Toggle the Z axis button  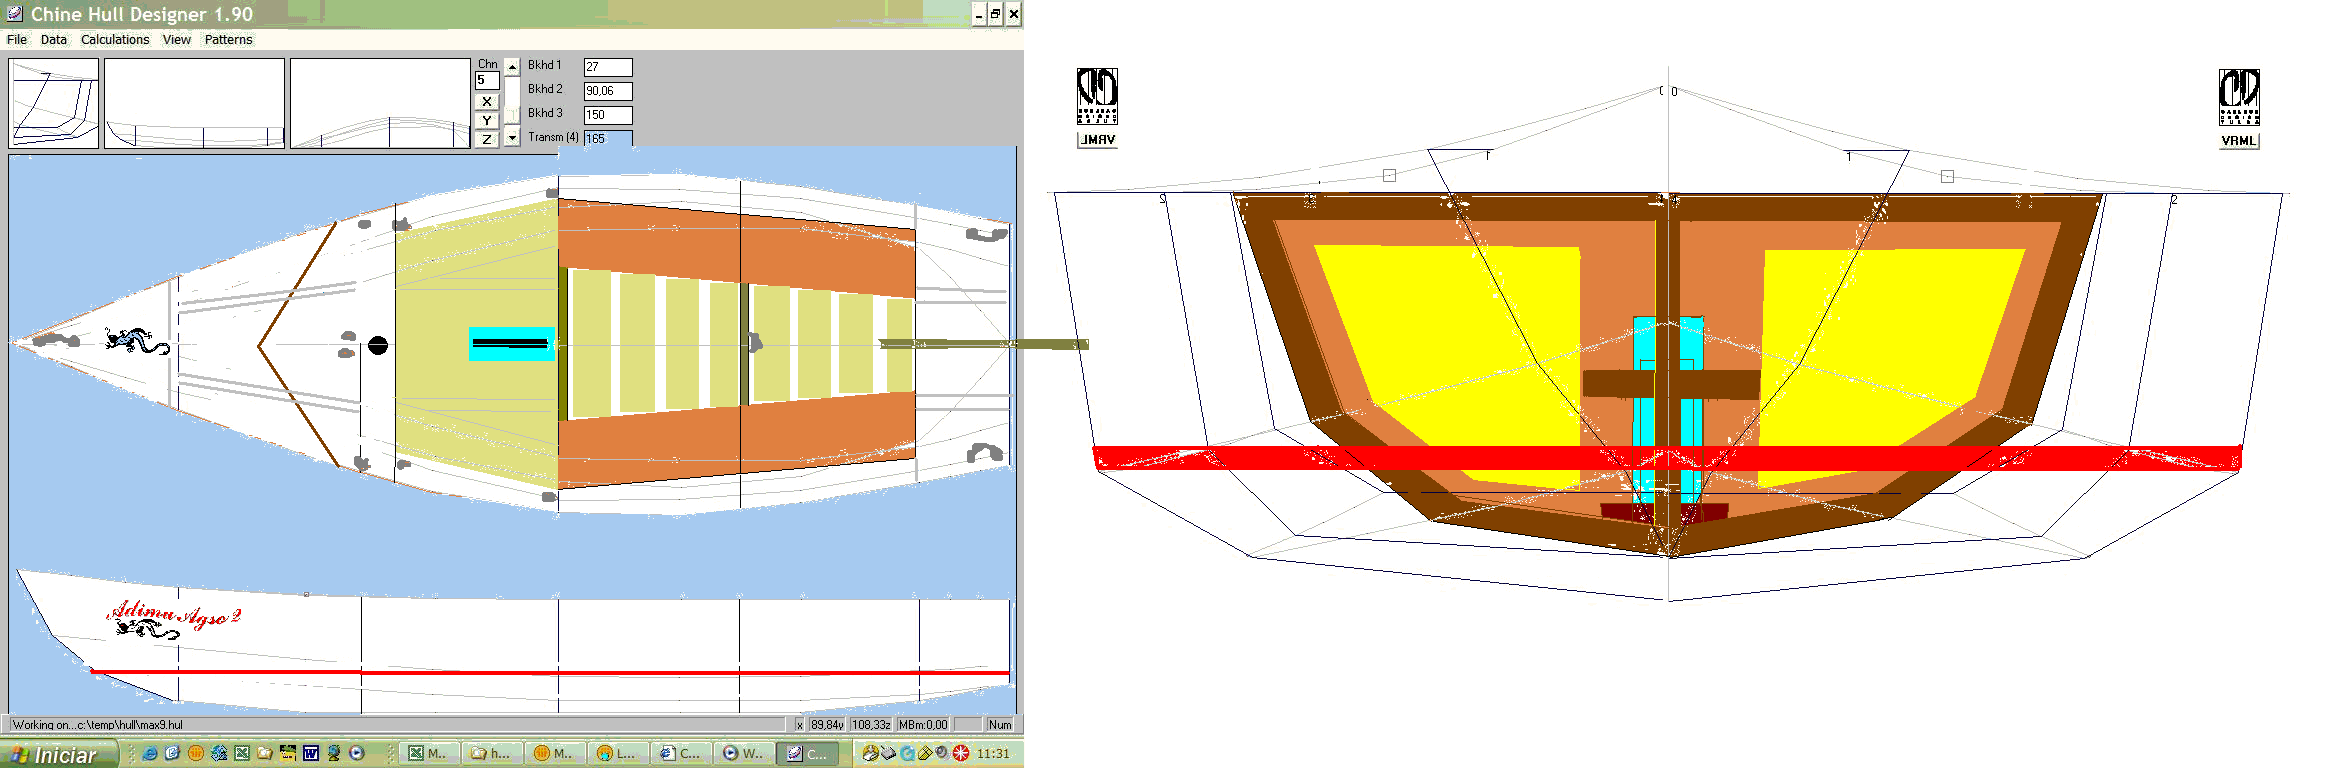(487, 139)
